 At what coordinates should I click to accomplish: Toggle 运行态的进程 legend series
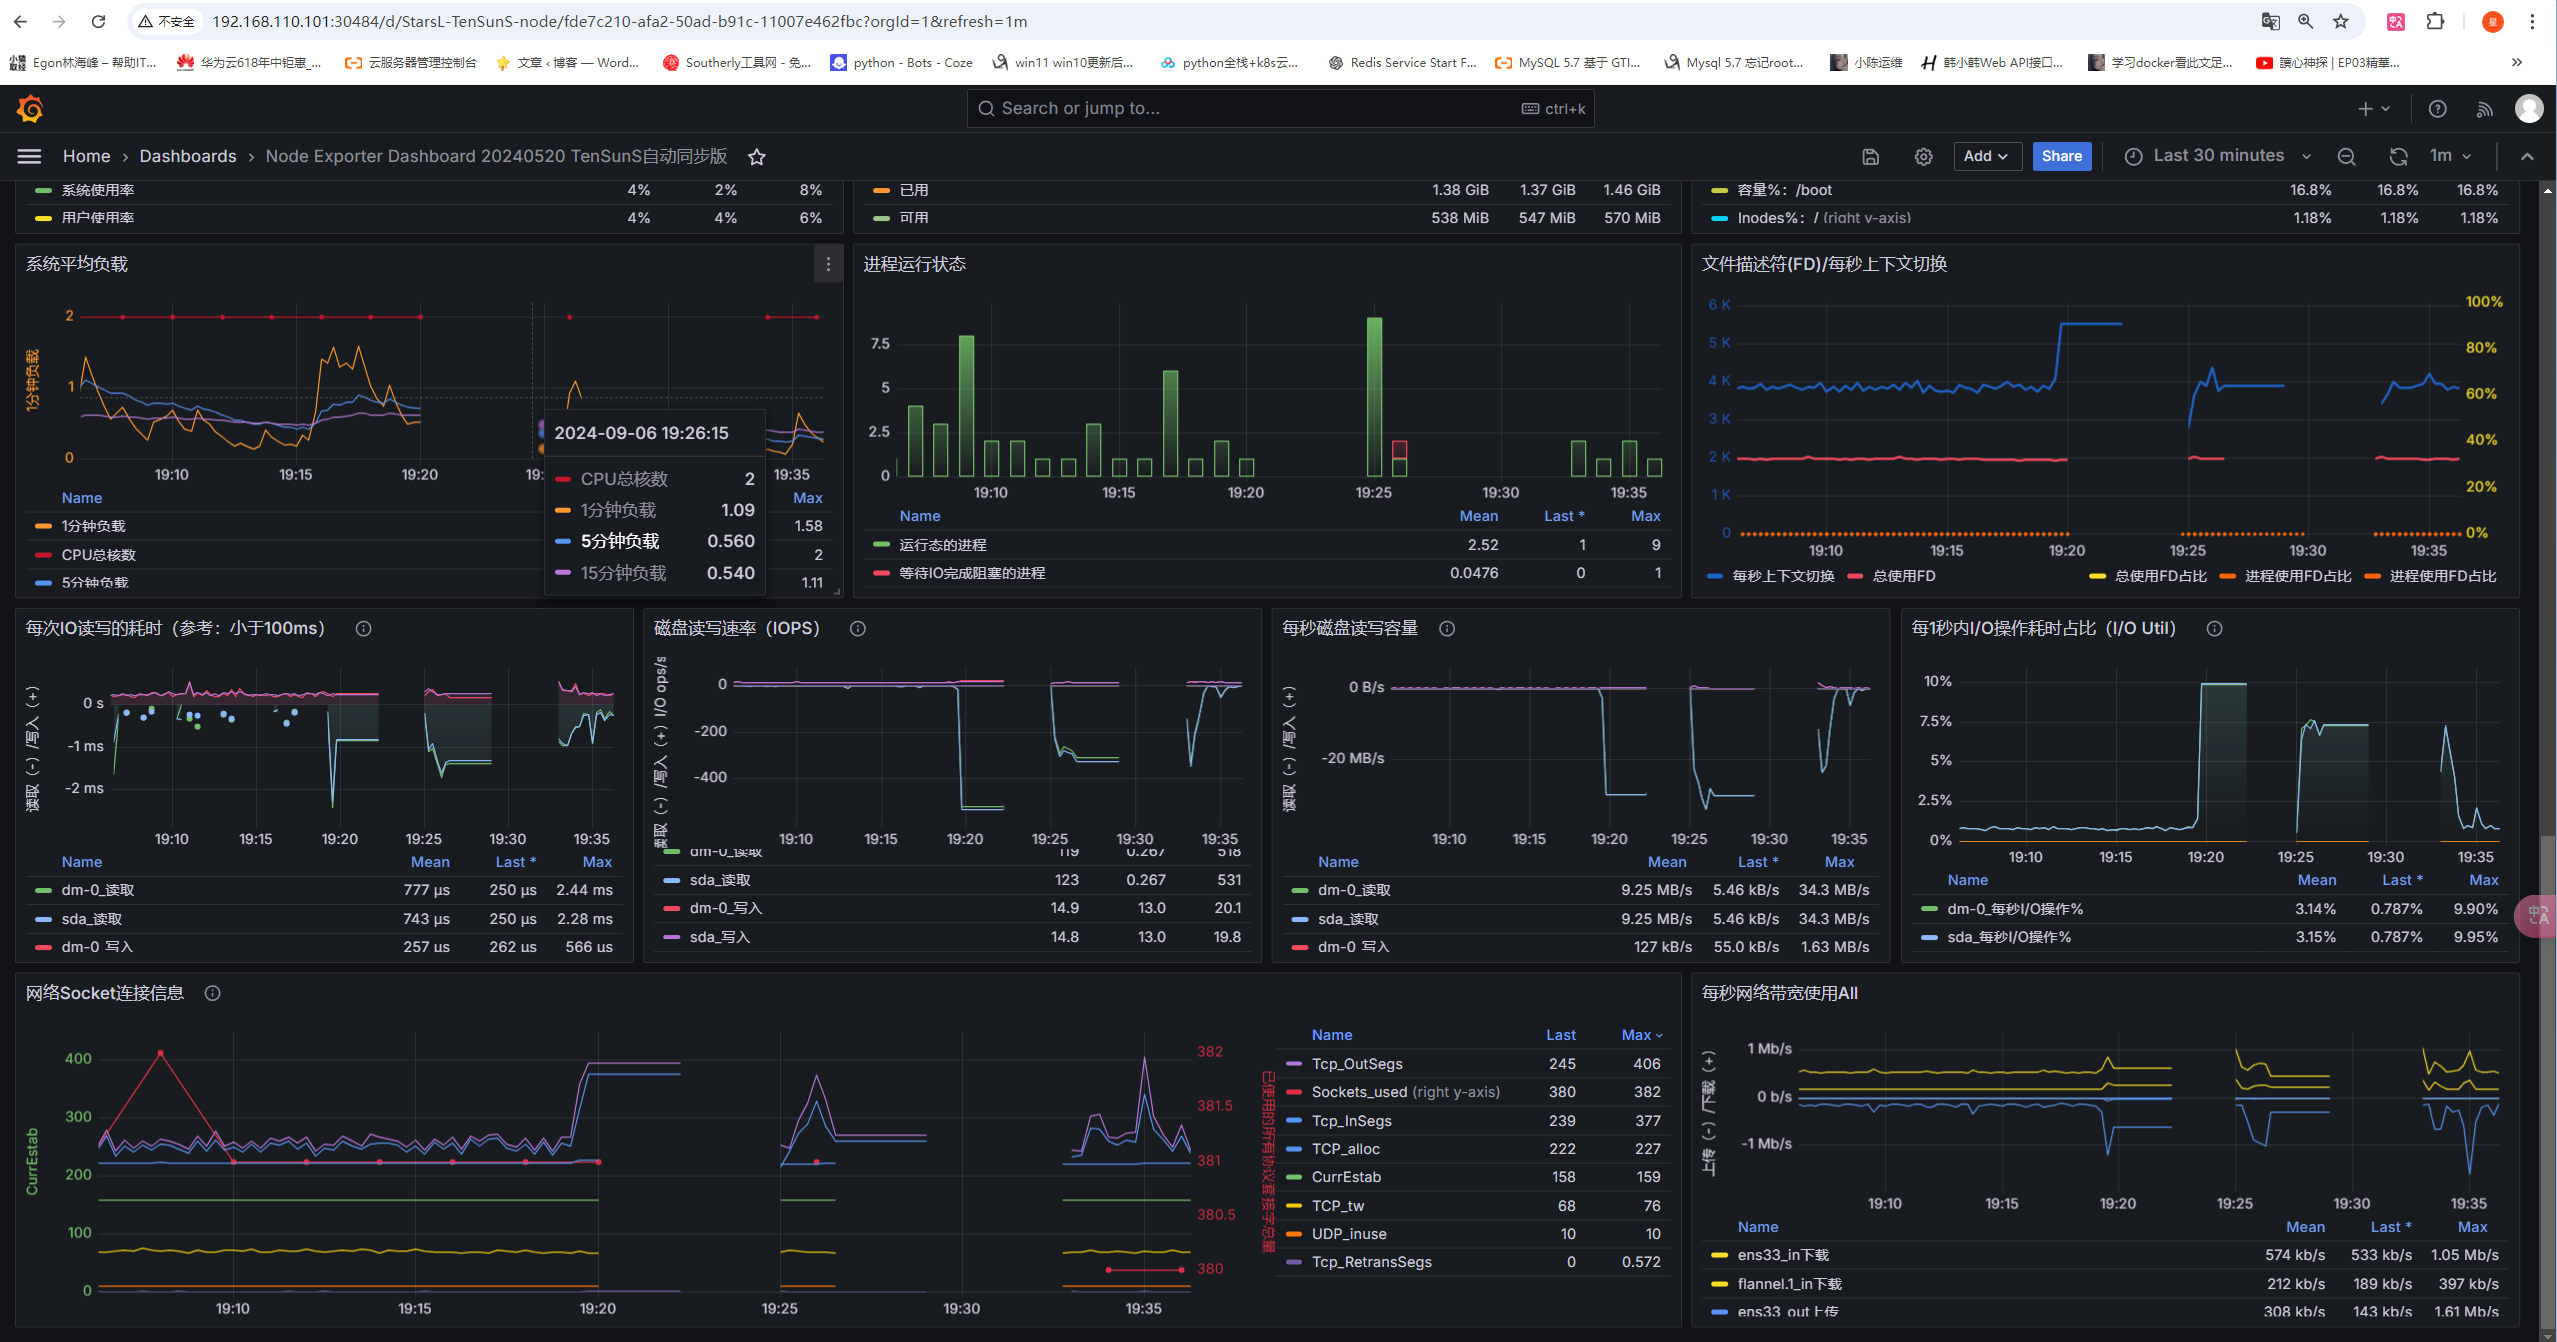coord(942,545)
